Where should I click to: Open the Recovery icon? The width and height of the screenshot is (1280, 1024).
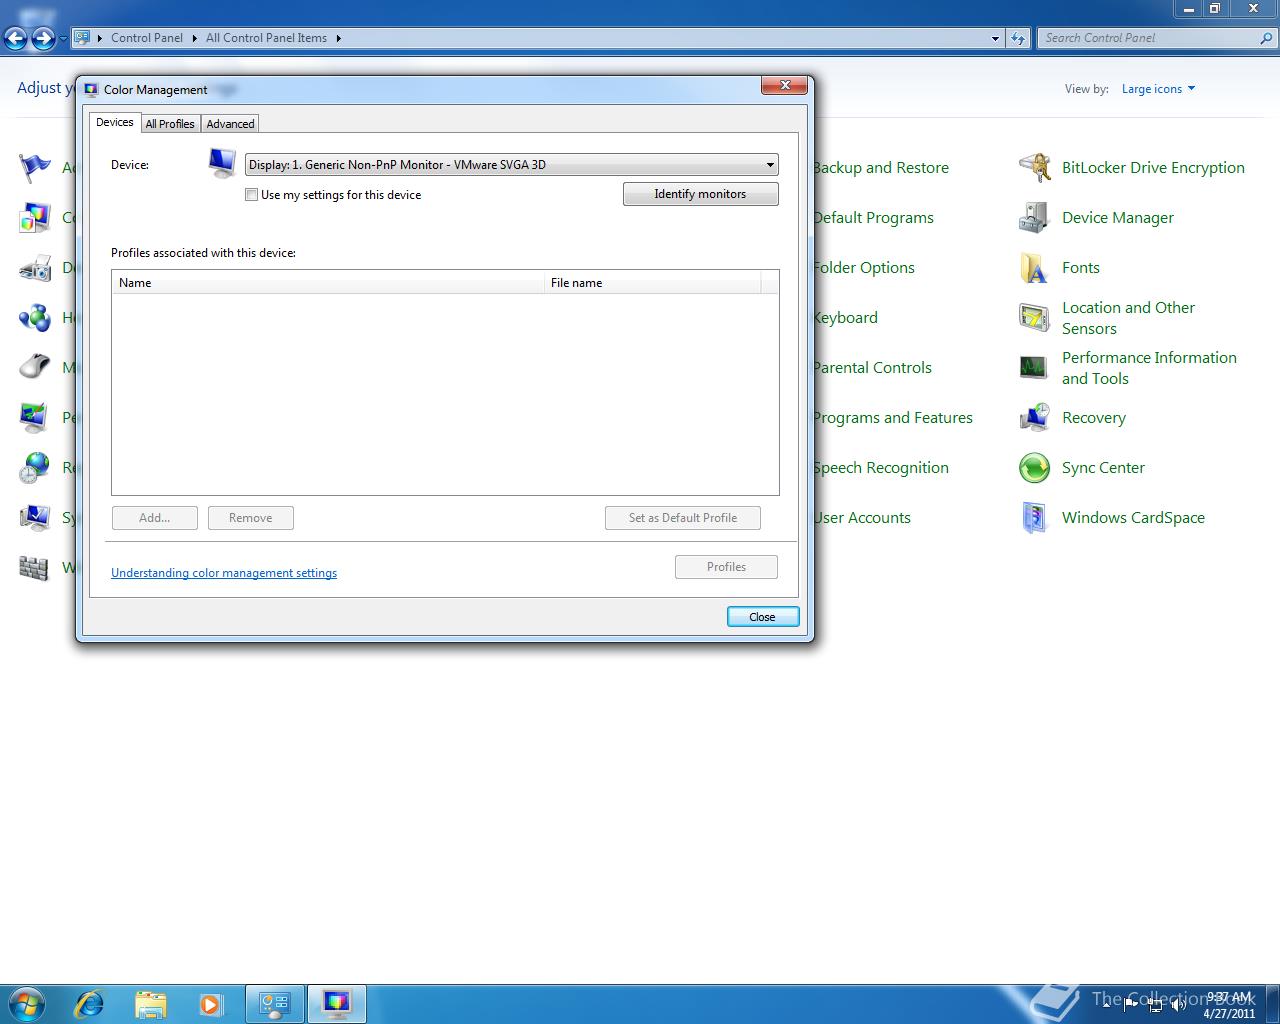pos(1034,417)
